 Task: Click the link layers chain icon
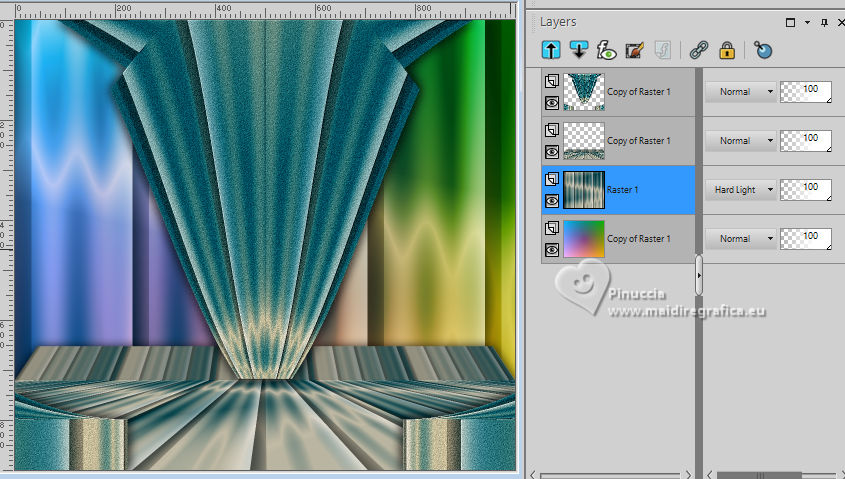pos(699,51)
